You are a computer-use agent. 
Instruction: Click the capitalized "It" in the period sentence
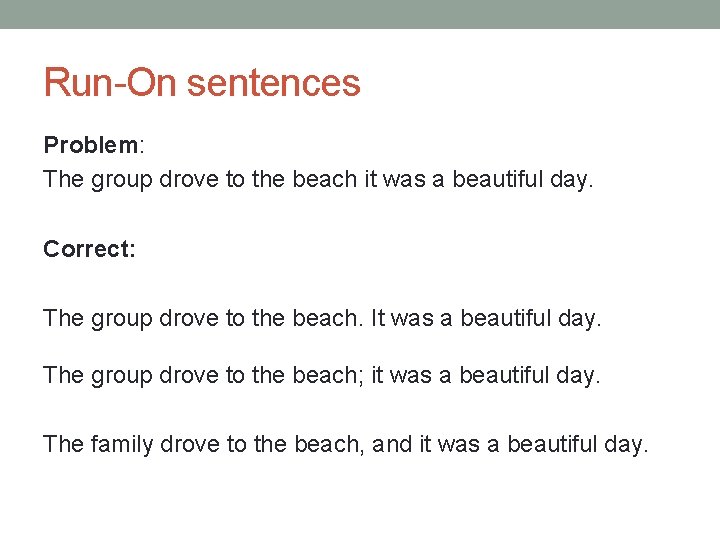(377, 319)
